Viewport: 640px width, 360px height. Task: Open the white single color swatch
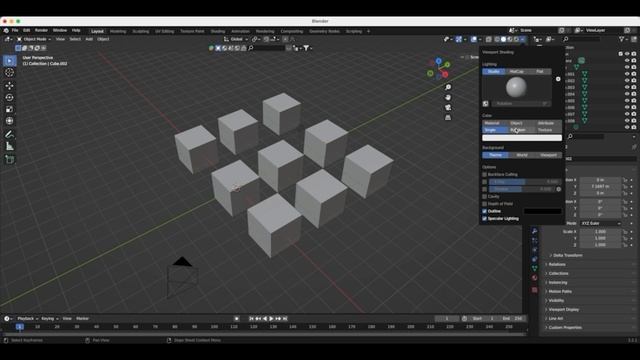tap(522, 138)
